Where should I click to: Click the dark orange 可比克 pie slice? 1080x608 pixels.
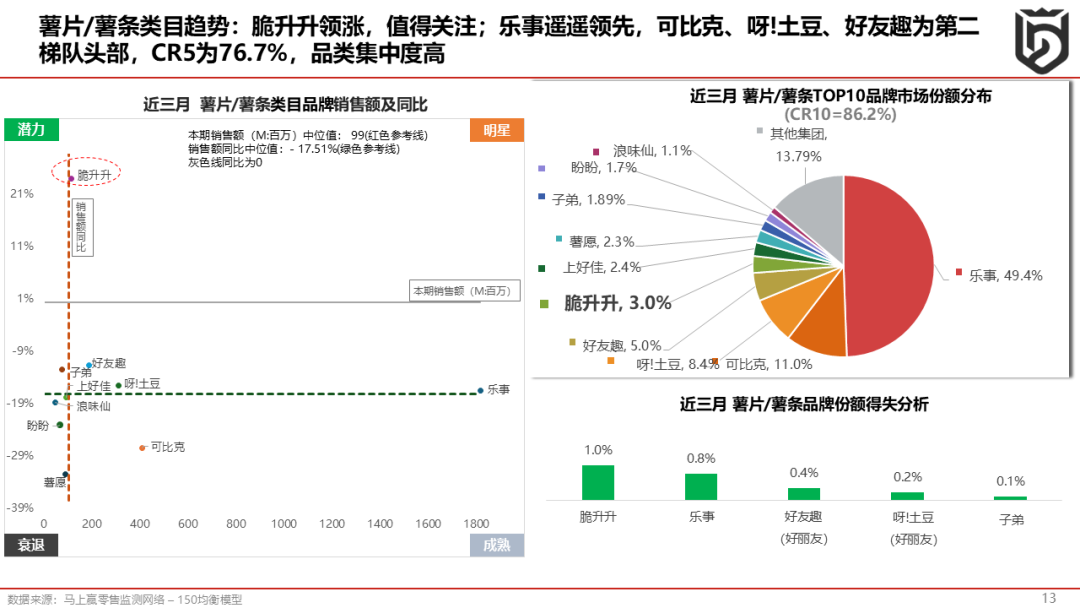(823, 320)
